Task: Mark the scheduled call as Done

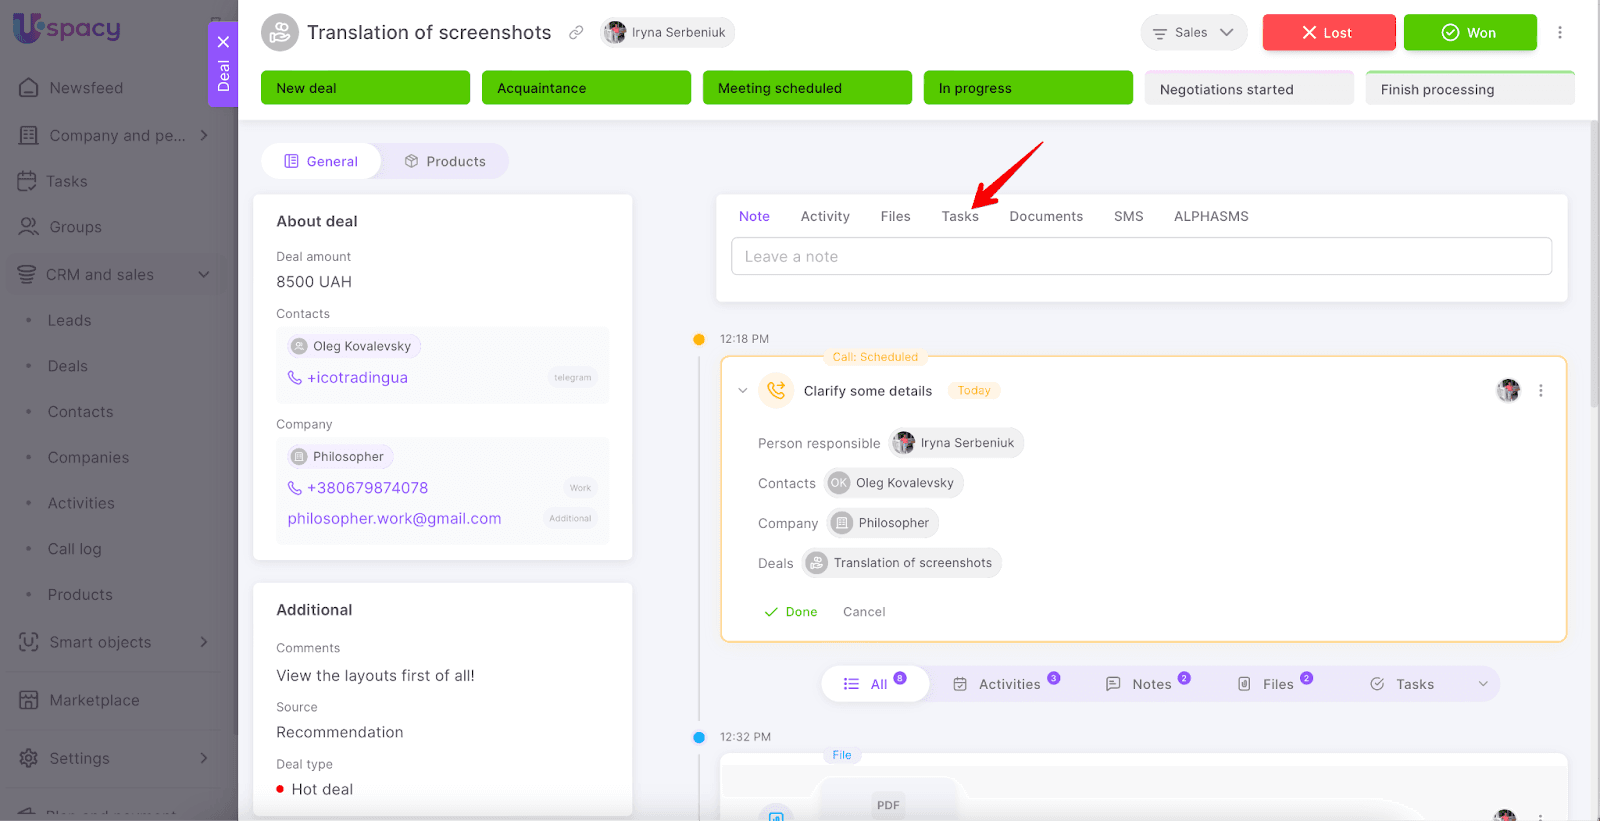Action: click(x=791, y=612)
